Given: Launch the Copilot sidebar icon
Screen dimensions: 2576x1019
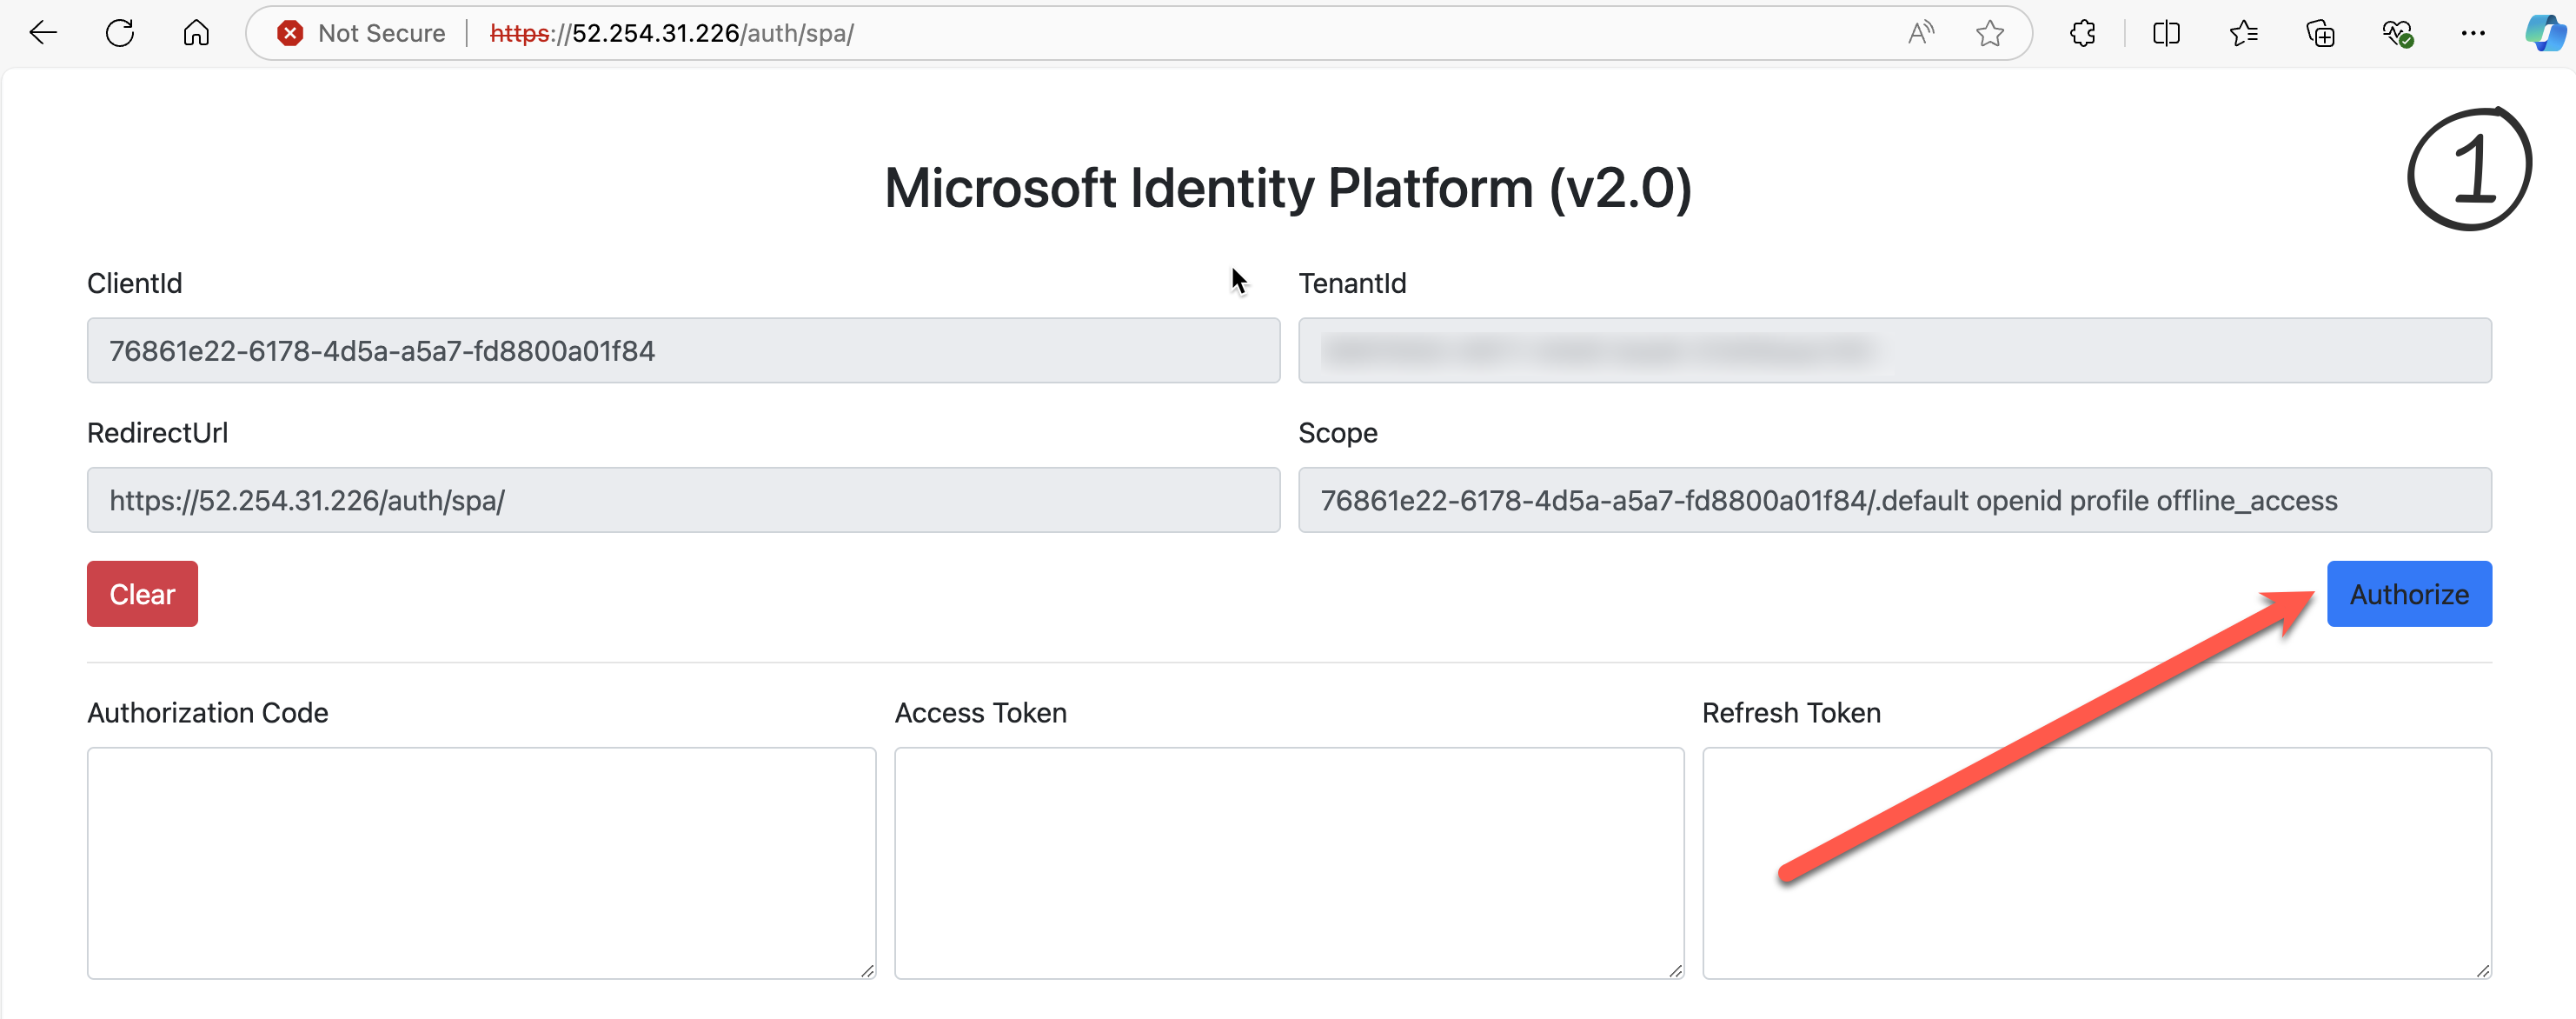Looking at the screenshot, I should coord(2545,33).
